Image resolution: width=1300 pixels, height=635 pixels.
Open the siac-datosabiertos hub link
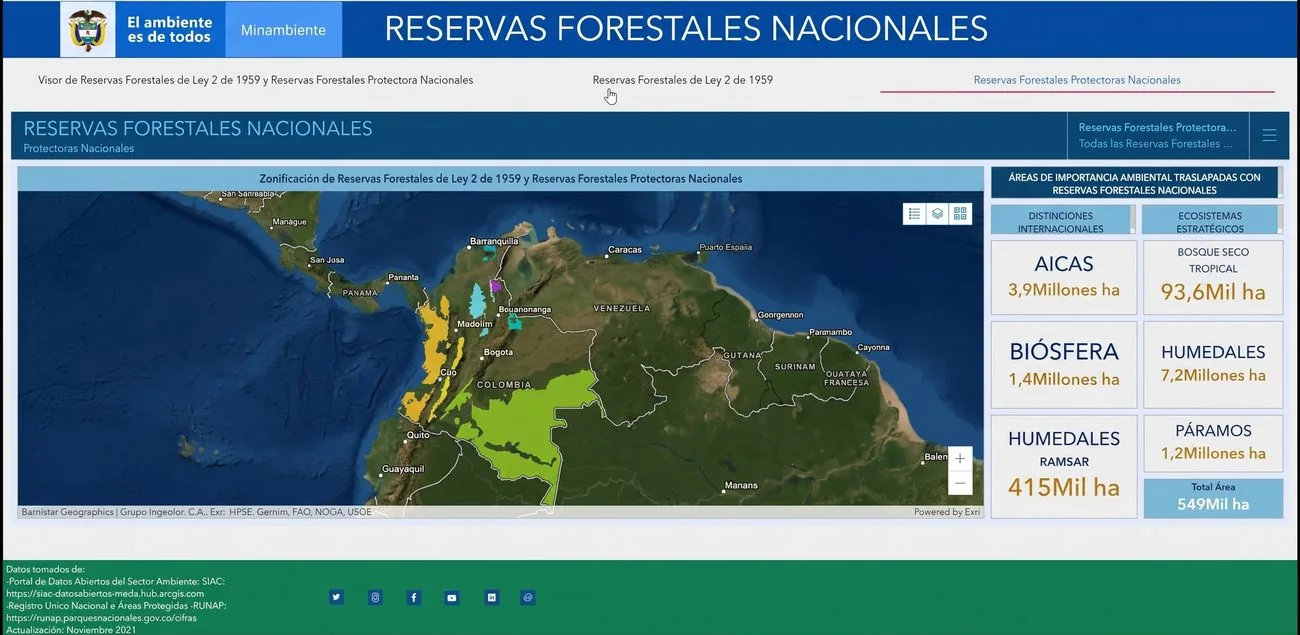105,594
